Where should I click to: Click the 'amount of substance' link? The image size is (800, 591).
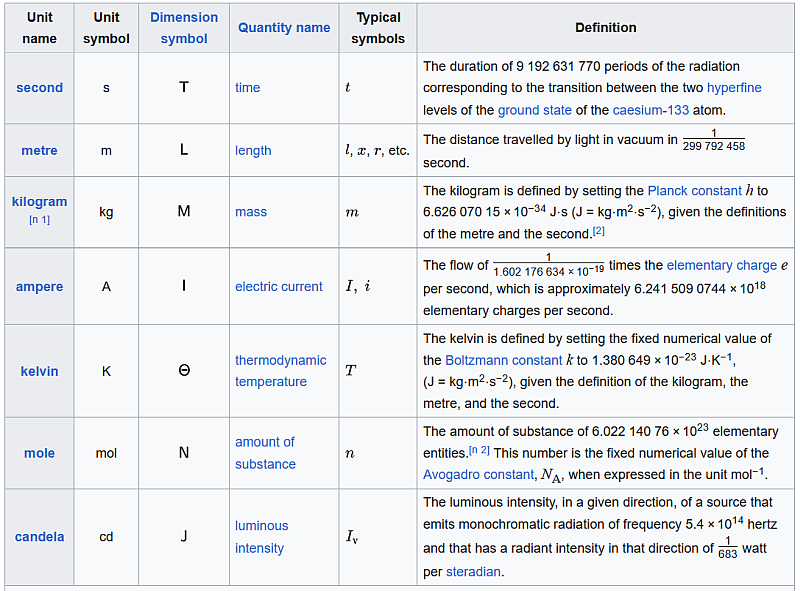[265, 453]
